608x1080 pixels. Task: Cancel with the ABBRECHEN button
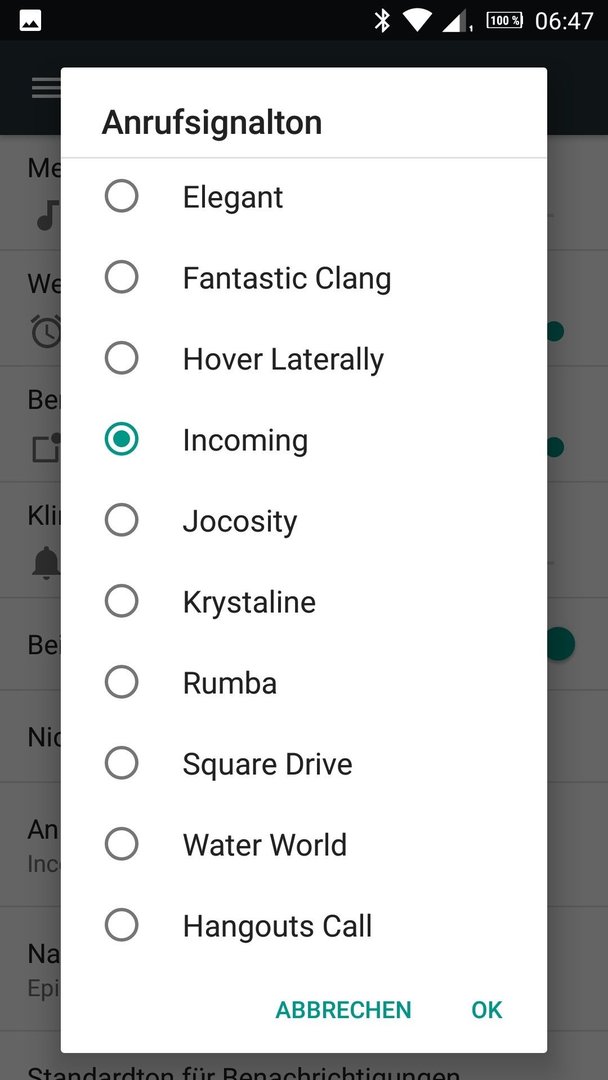343,1010
